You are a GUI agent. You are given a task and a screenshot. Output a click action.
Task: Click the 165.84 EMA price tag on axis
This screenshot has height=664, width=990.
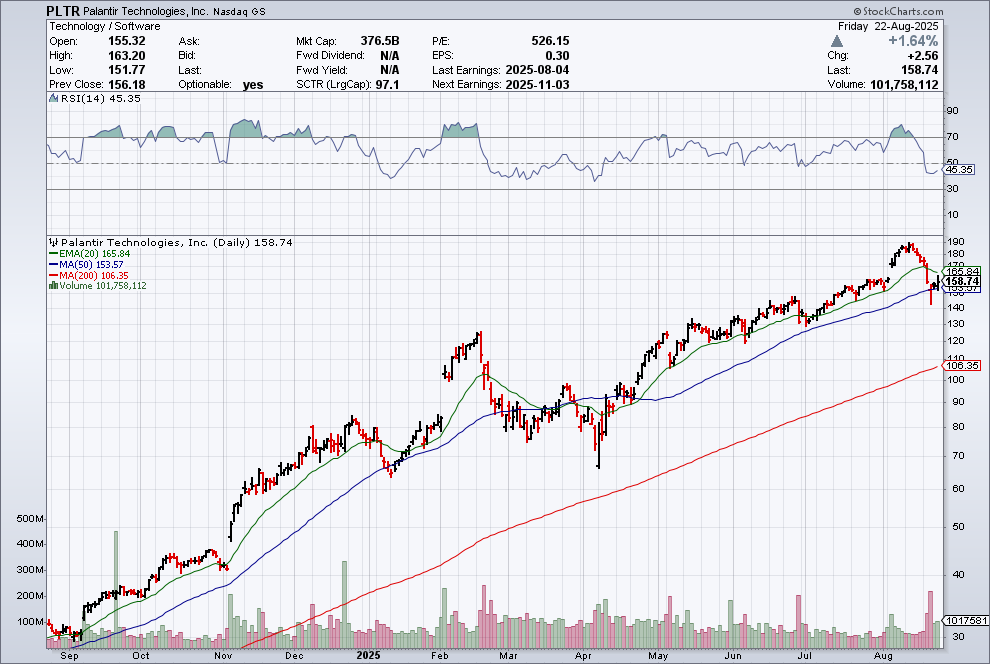[963, 271]
